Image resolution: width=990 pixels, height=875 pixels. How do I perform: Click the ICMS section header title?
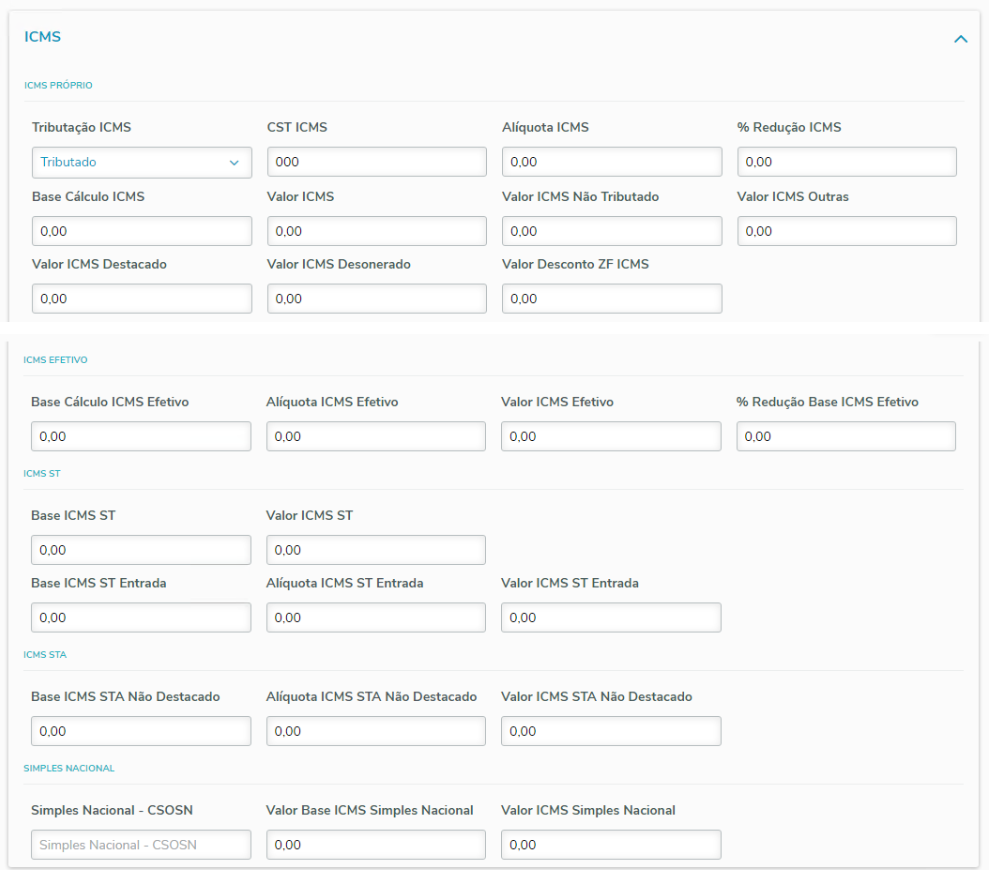(43, 37)
